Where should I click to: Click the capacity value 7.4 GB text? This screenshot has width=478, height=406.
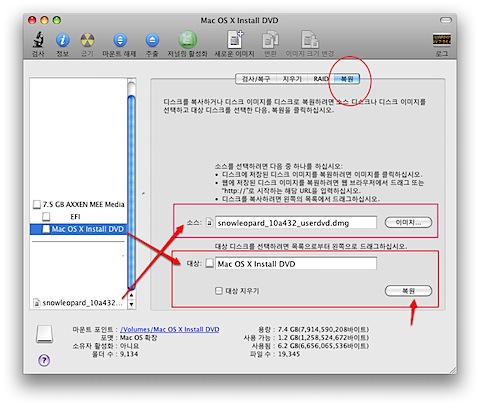coord(323,329)
